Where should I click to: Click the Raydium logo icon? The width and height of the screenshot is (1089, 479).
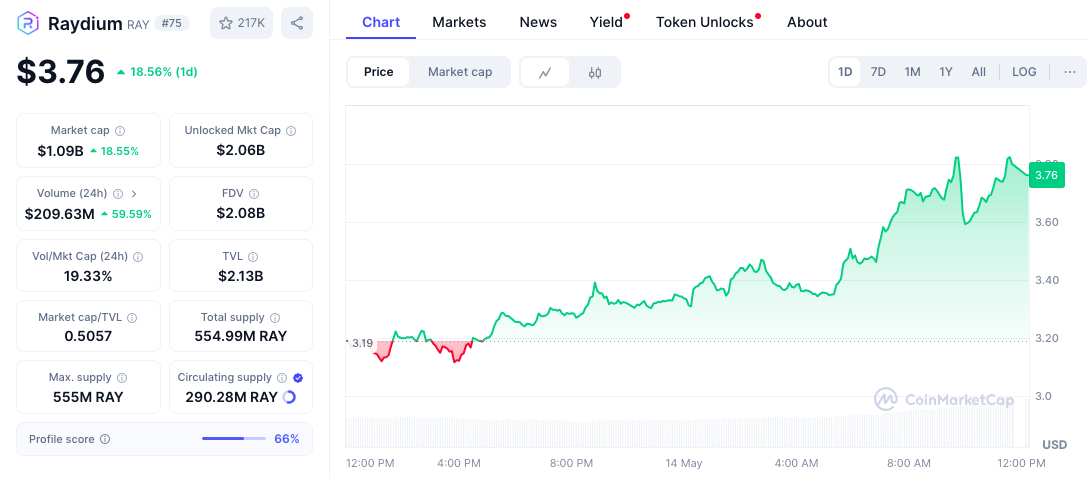click(28, 23)
